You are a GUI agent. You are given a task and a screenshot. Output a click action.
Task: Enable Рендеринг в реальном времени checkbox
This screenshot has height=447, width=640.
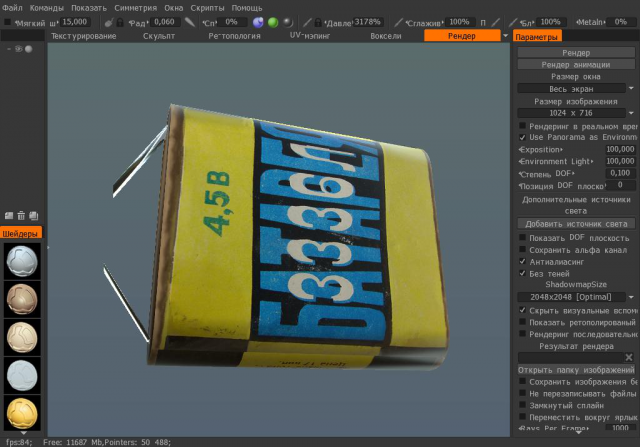(522, 126)
